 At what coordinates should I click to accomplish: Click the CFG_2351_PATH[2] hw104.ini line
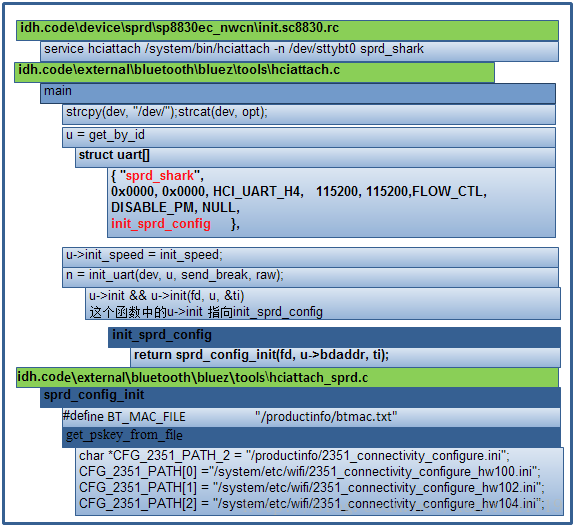pos(312,504)
